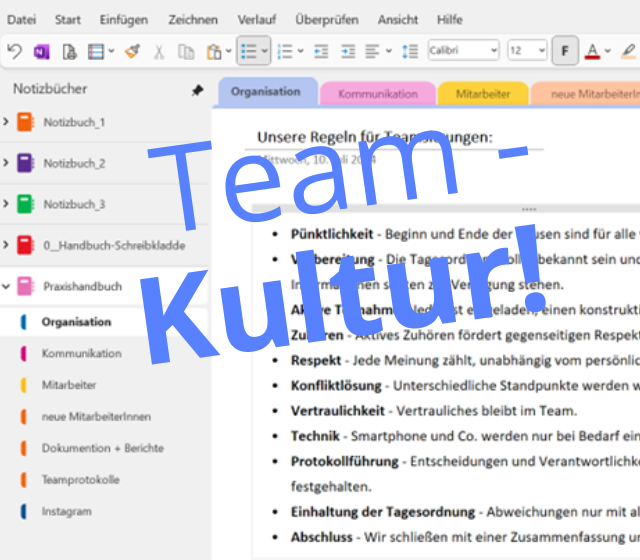Click the paragraph alignment icon
The height and width of the screenshot is (560, 640).
(x=372, y=51)
